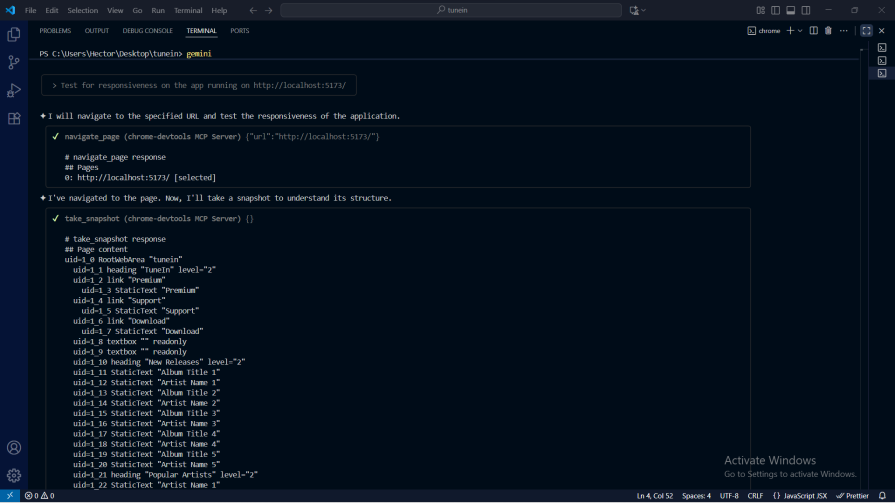Show errors and warnings in status bar
The image size is (895, 503).
tap(40, 496)
